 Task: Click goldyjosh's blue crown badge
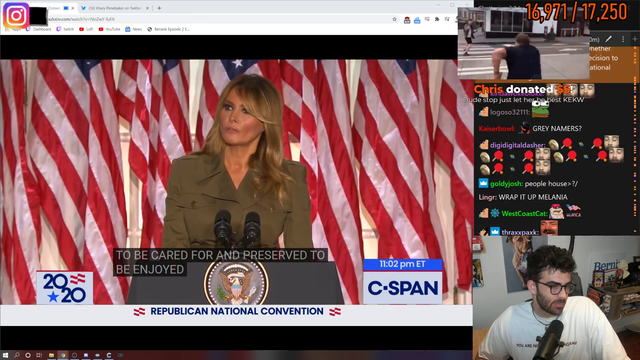tap(483, 183)
